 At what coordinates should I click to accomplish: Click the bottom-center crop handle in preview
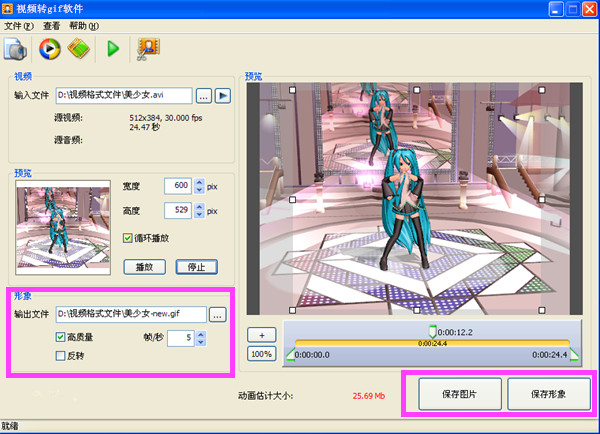pos(417,310)
